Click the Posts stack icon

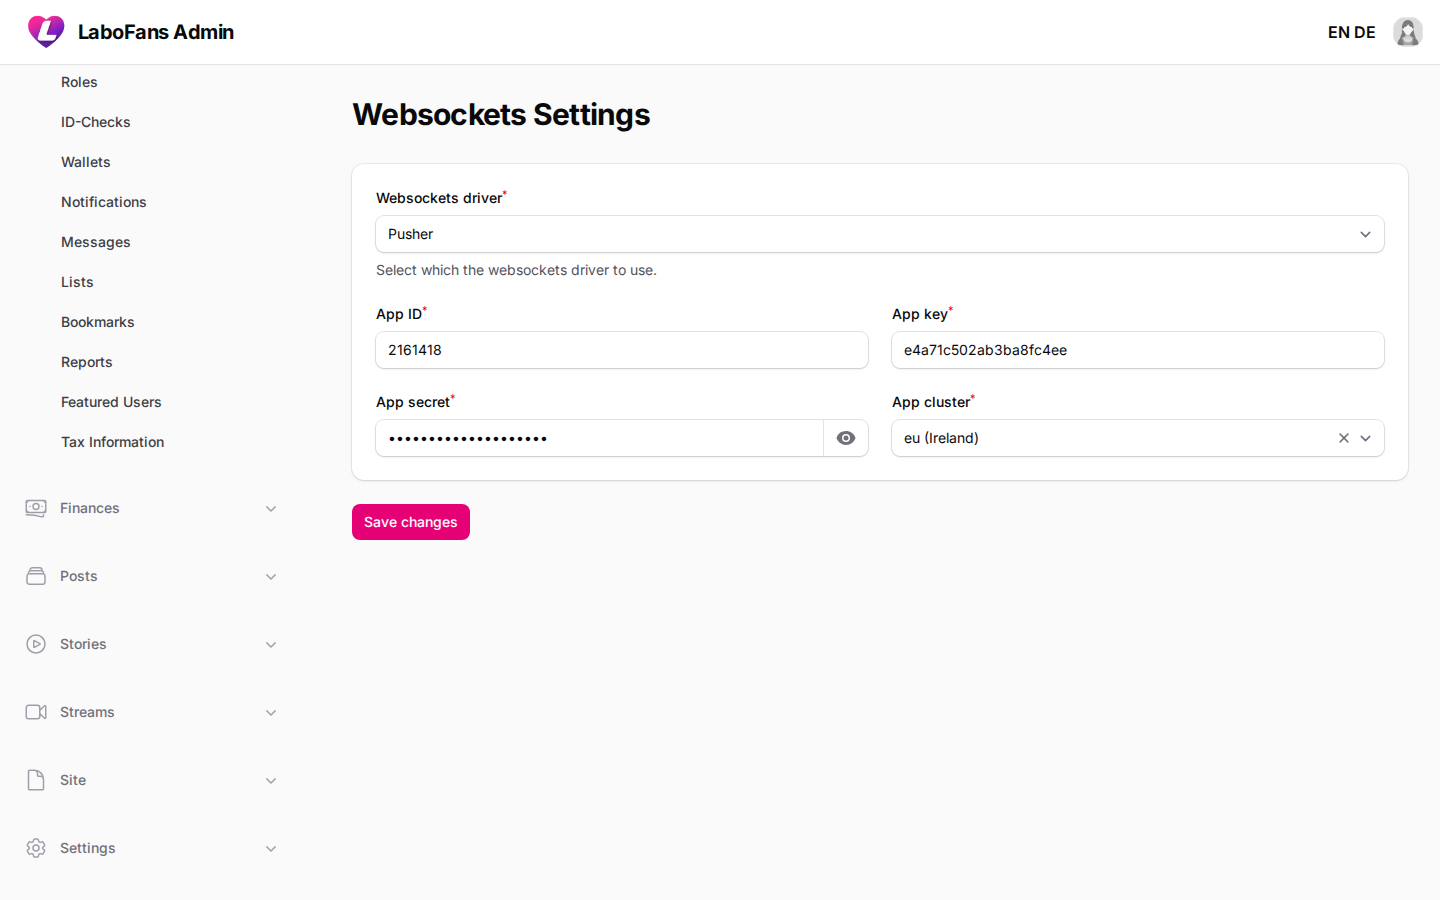click(x=36, y=576)
